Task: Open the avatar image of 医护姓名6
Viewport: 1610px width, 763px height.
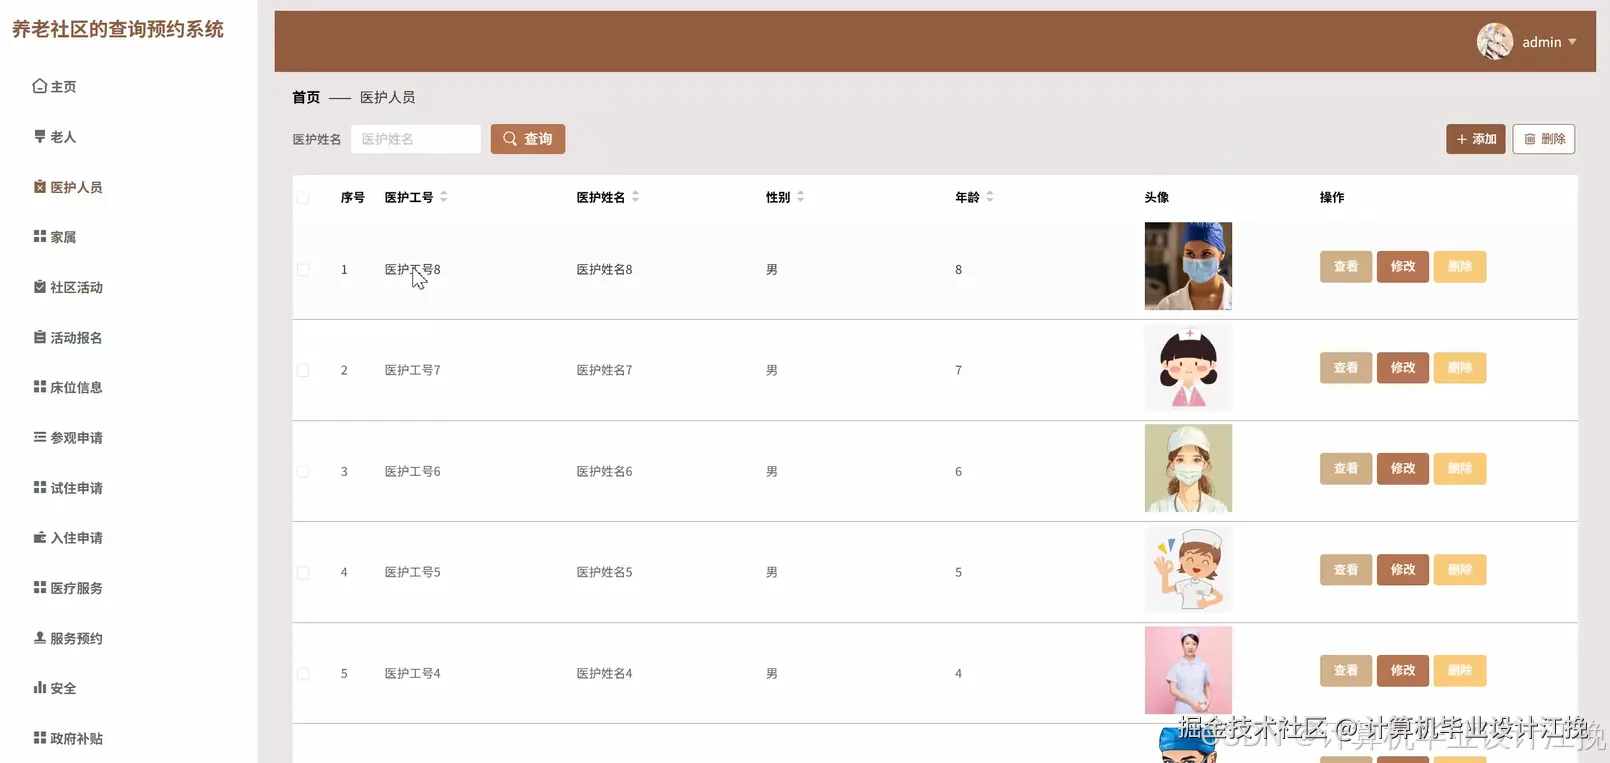Action: (1188, 468)
